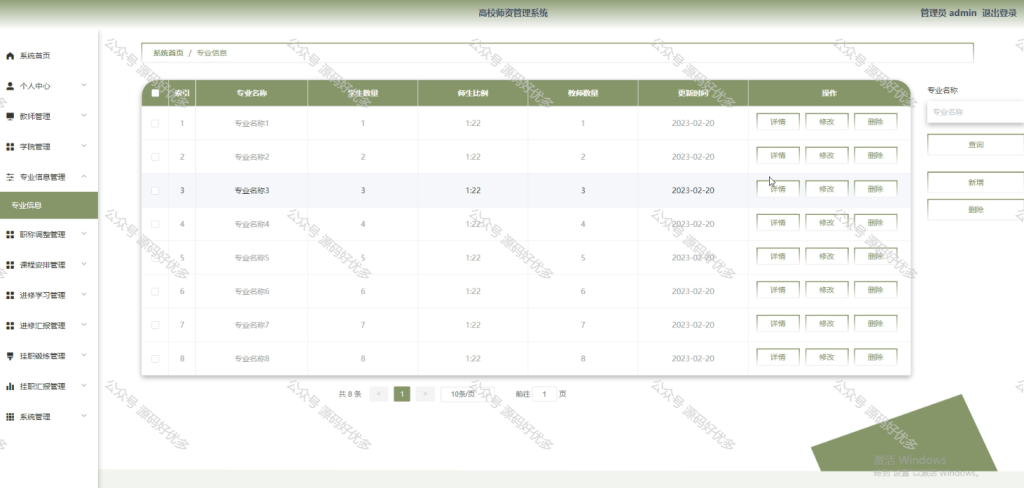The image size is (1024, 488).
Task: Open 详情 for 专业名称4
Action: pos(778,223)
